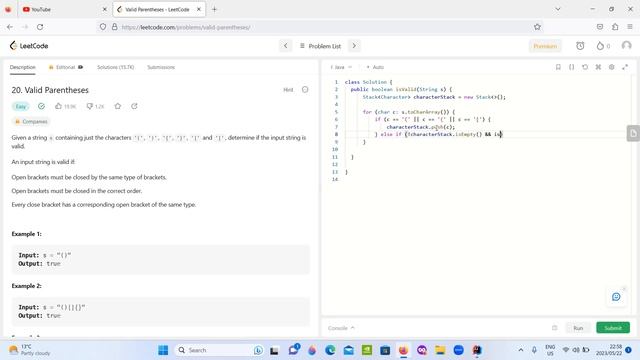Viewport: 640px width, 360px height.
Task: Open the Problem List
Action: (x=320, y=46)
